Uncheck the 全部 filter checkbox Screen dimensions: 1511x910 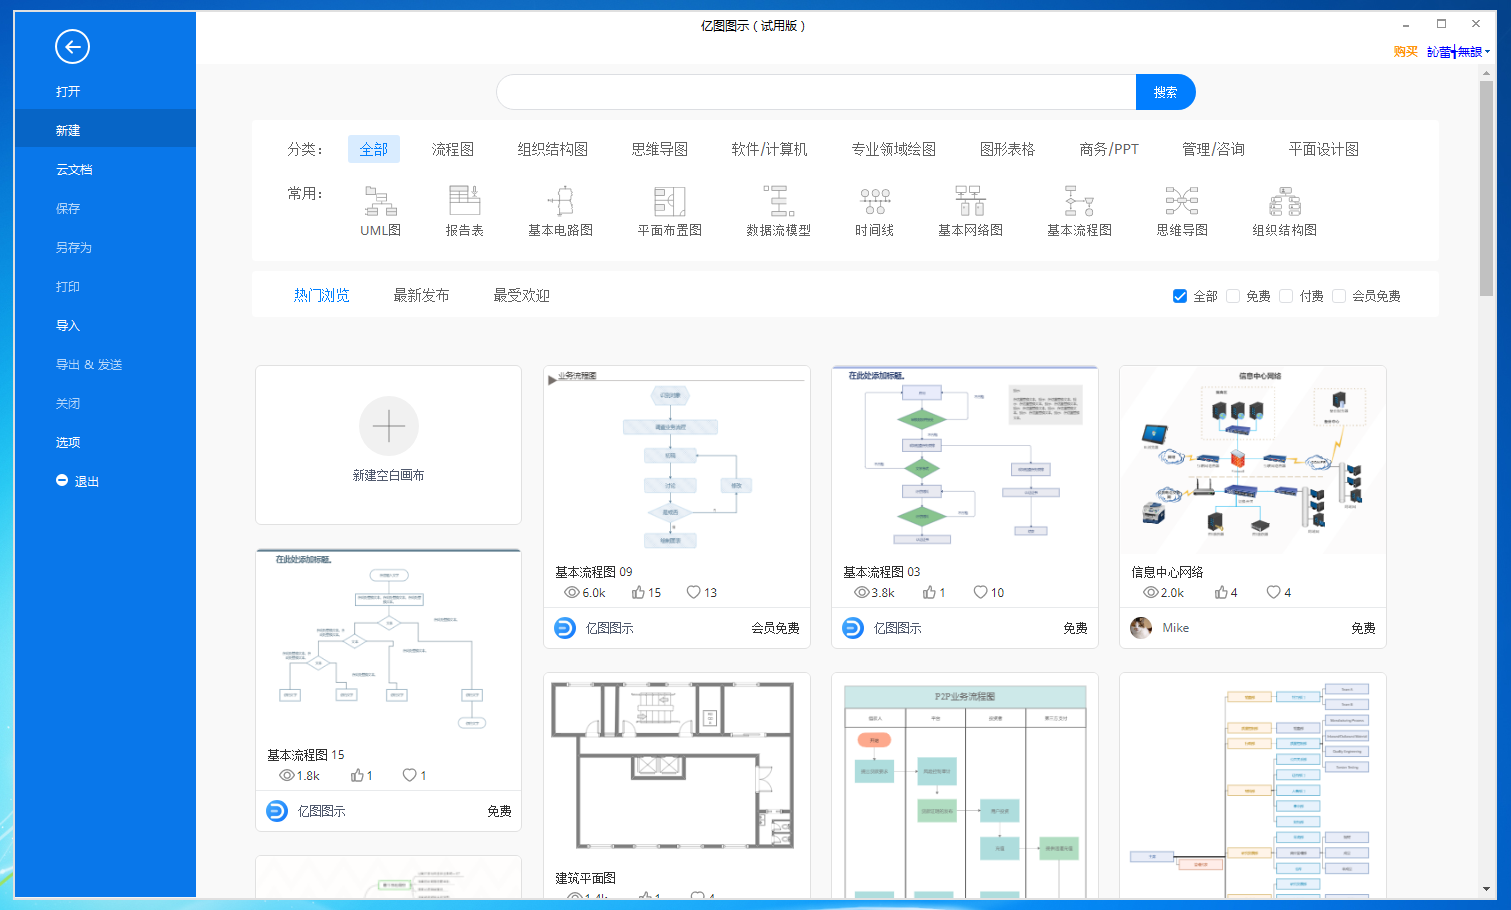point(1180,296)
